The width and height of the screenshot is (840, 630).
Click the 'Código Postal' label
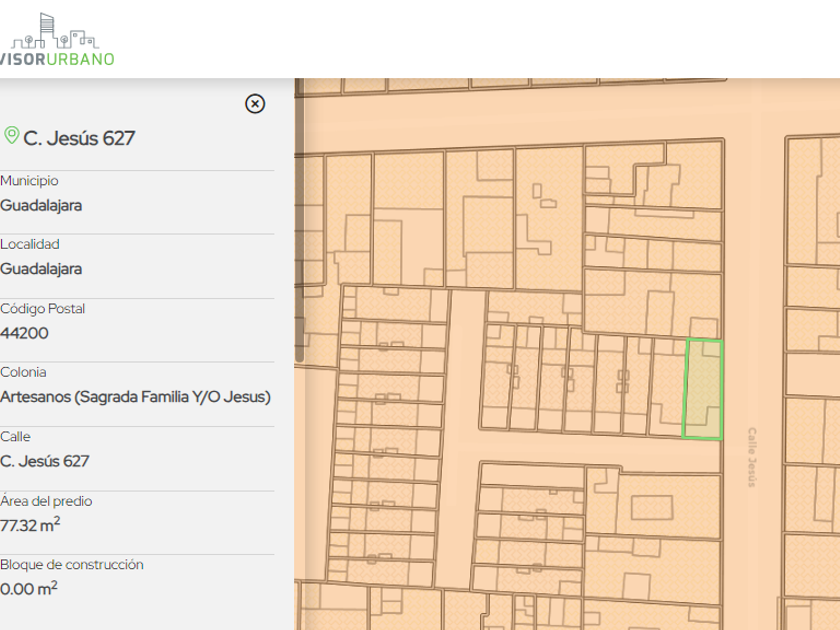point(42,309)
